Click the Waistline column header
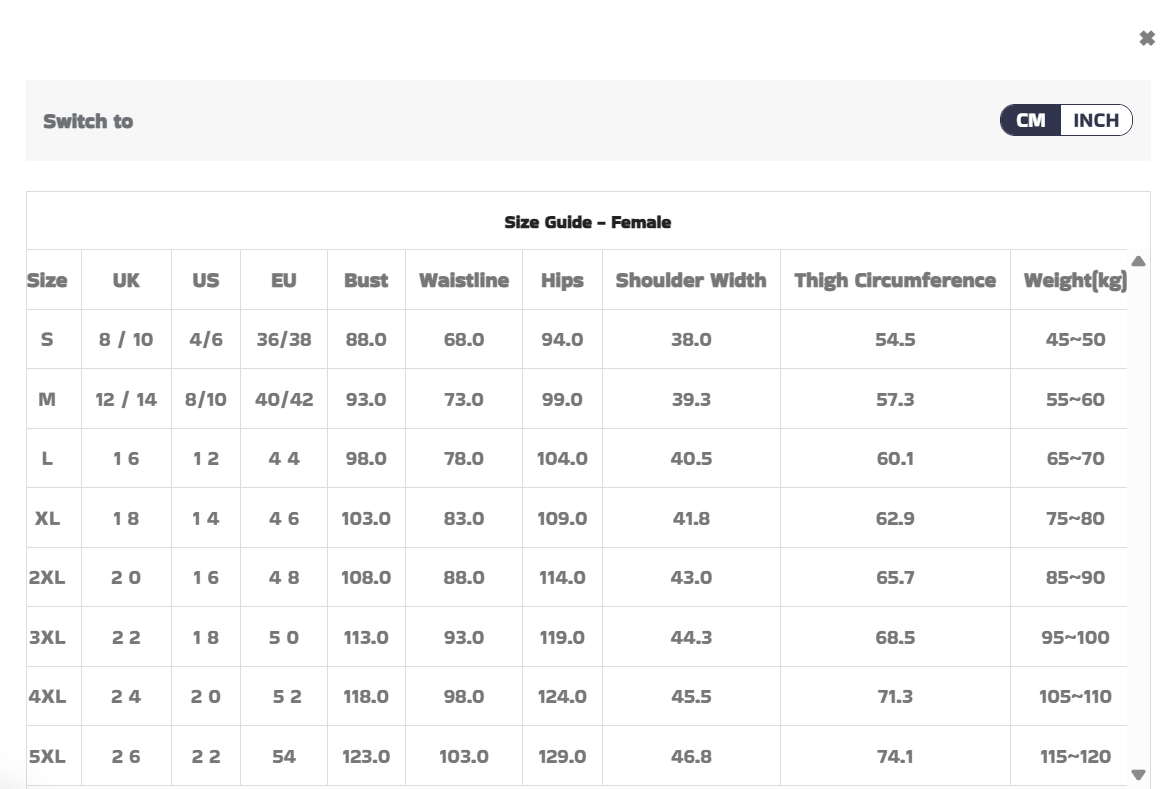The height and width of the screenshot is (789, 1170). 464,280
